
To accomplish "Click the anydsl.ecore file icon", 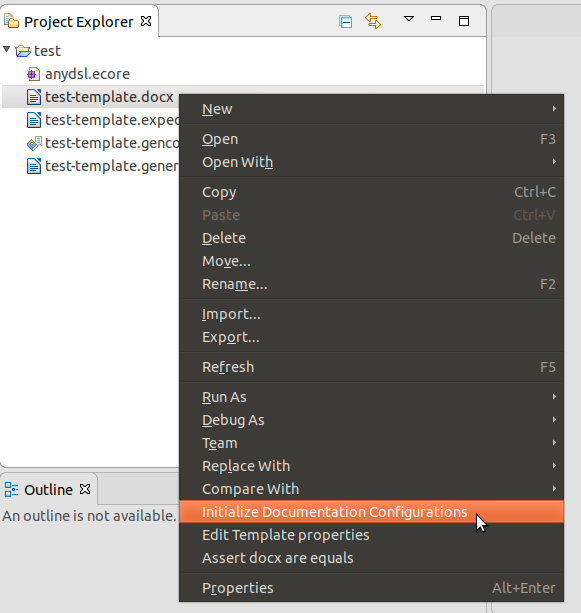I will point(33,74).
